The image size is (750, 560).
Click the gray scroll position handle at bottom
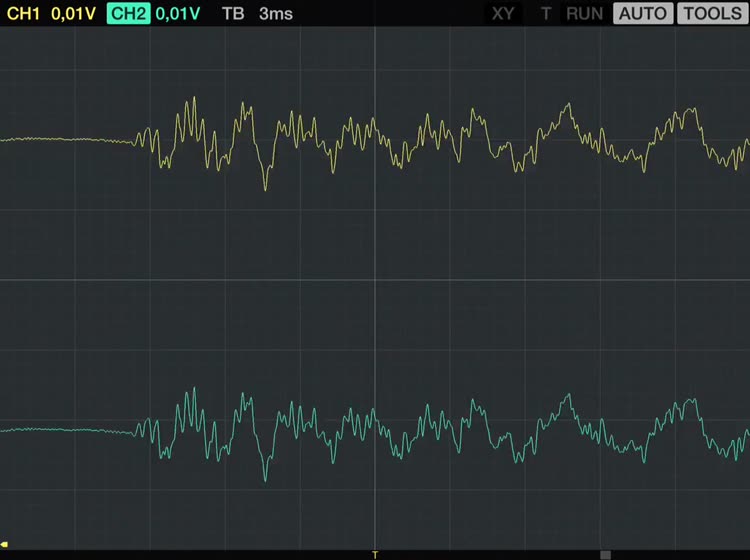tap(606, 555)
